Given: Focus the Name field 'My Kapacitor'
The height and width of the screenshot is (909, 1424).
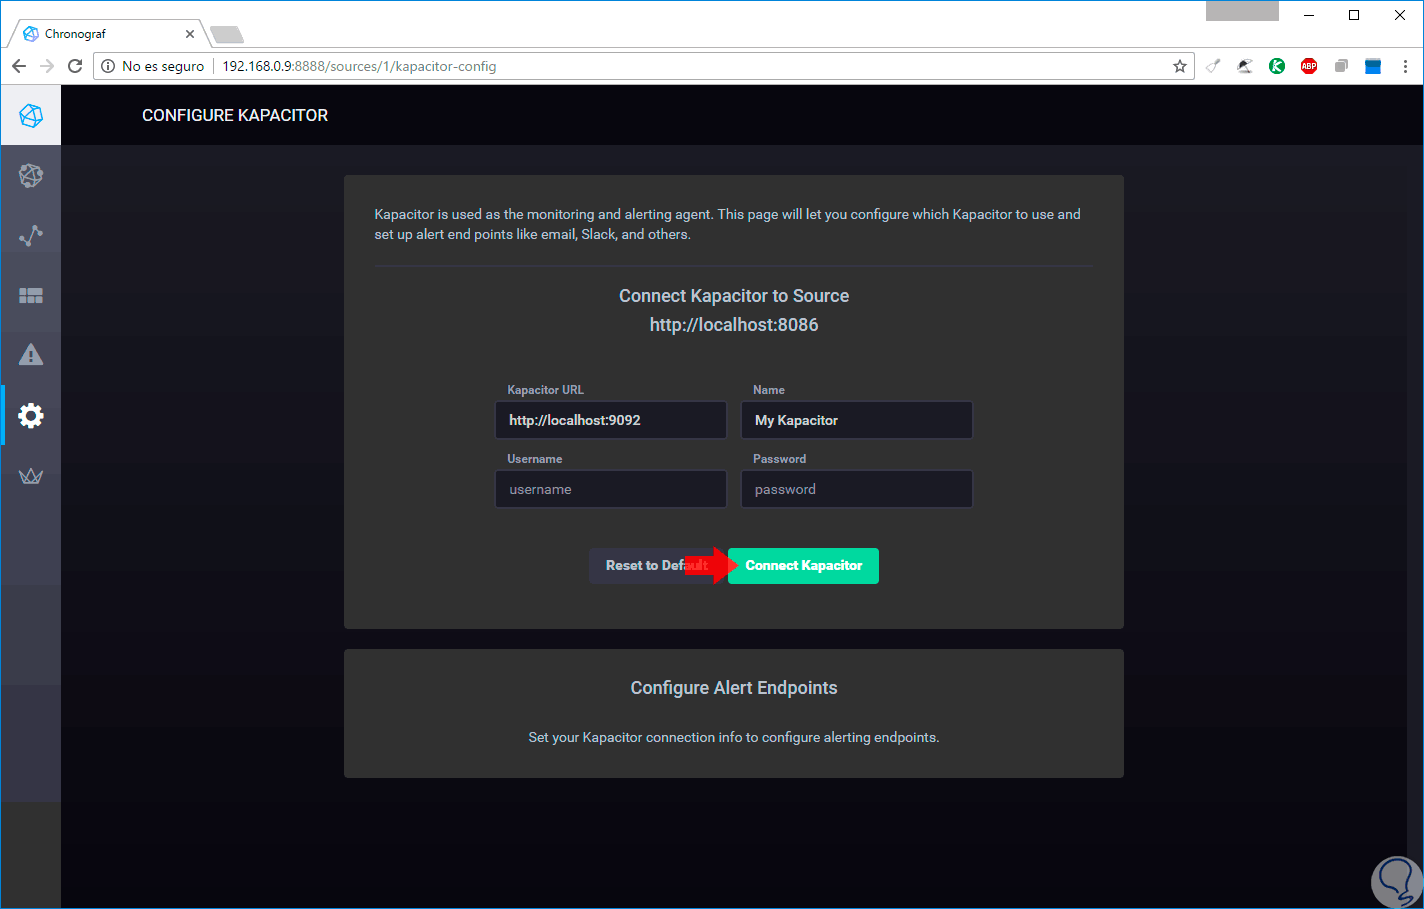Looking at the screenshot, I should point(857,420).
